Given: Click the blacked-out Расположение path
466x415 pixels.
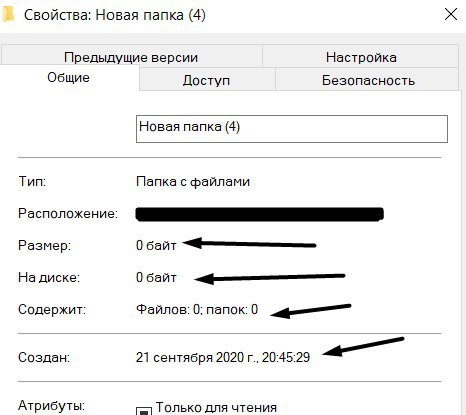Looking at the screenshot, I should pyautogui.click(x=260, y=214).
